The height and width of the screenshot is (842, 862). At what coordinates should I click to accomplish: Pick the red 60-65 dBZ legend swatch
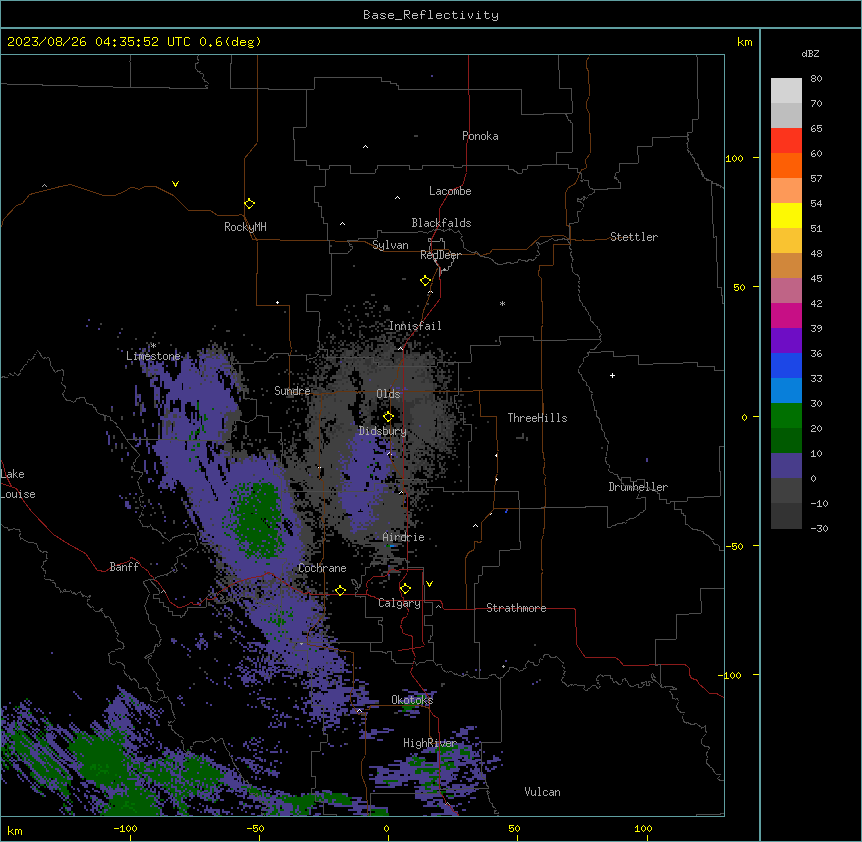tap(786, 141)
